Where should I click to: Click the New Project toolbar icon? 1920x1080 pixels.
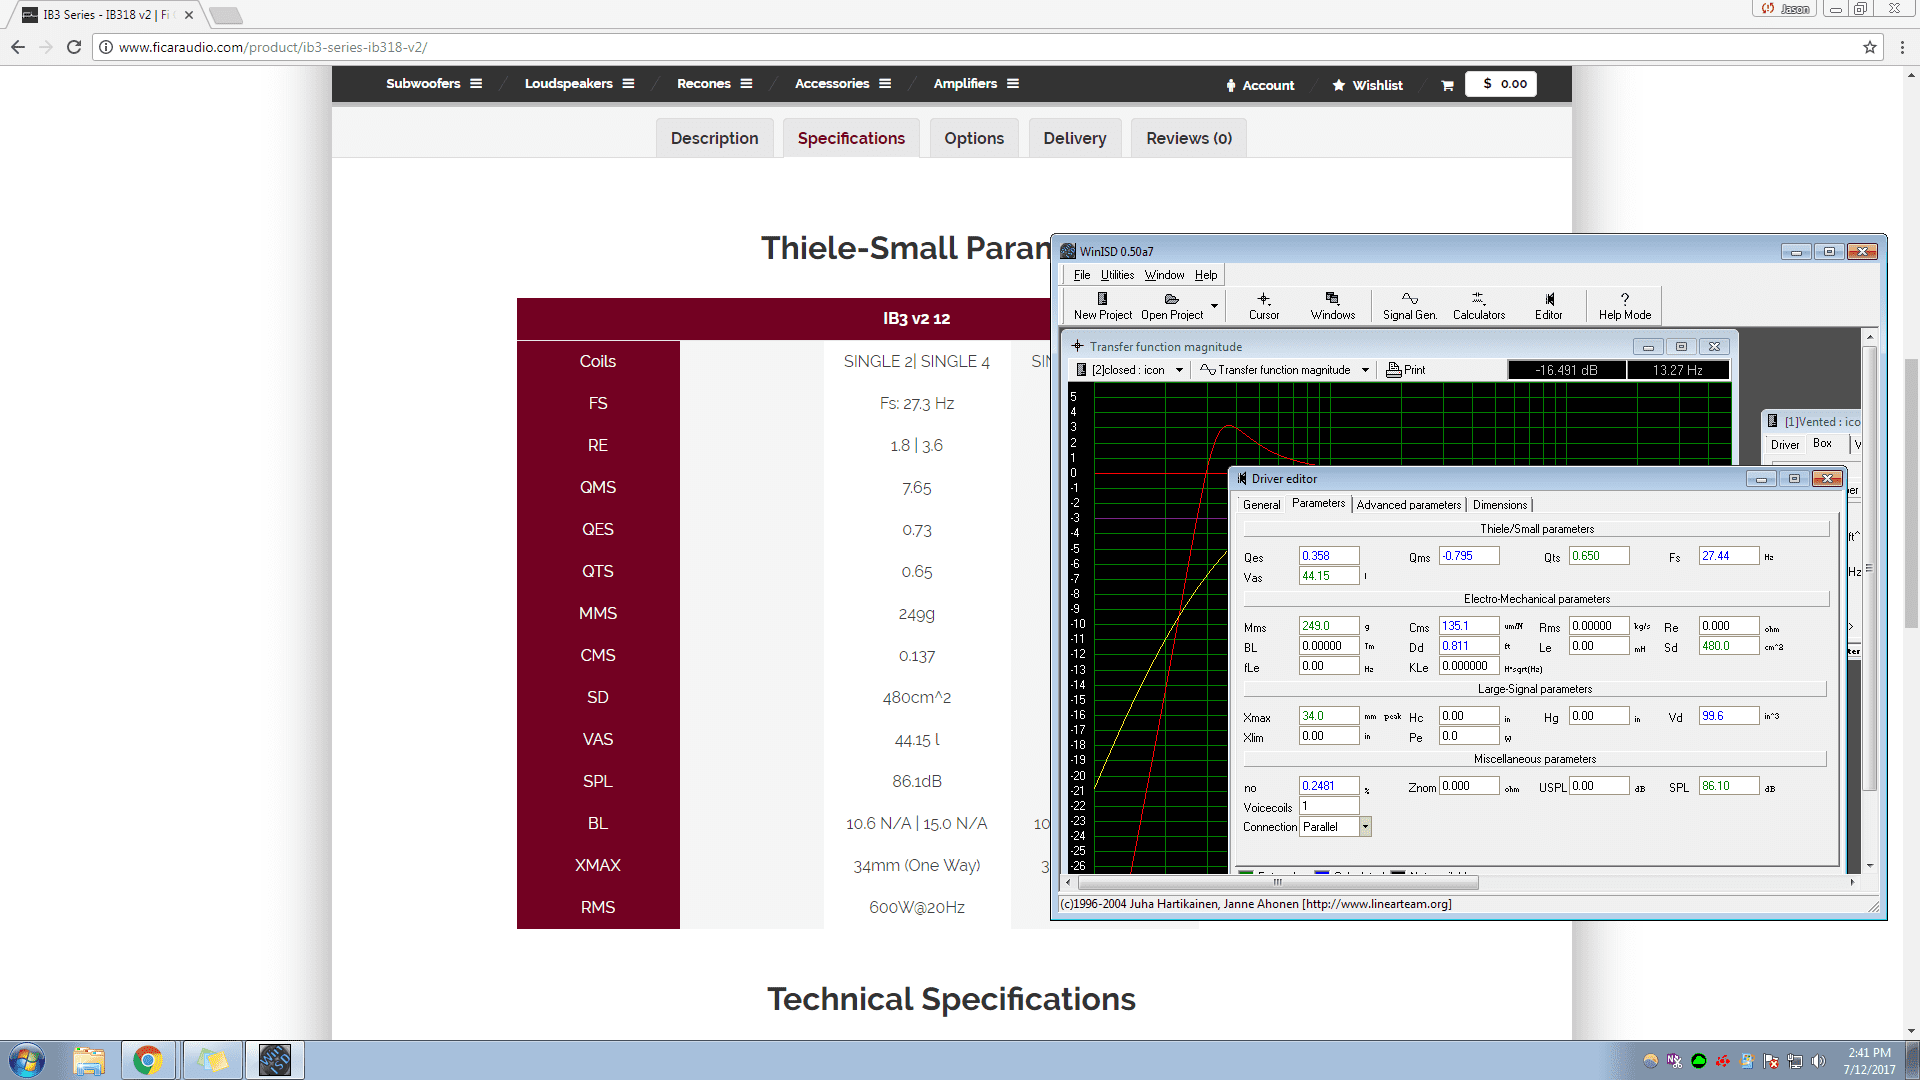point(1102,305)
